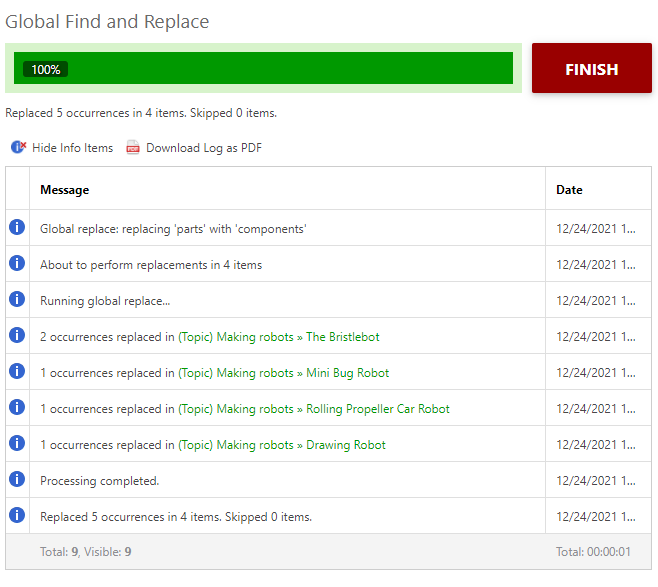This screenshot has width=658, height=587.
Task: Open topic link Mini Bug Robot
Action: click(284, 373)
